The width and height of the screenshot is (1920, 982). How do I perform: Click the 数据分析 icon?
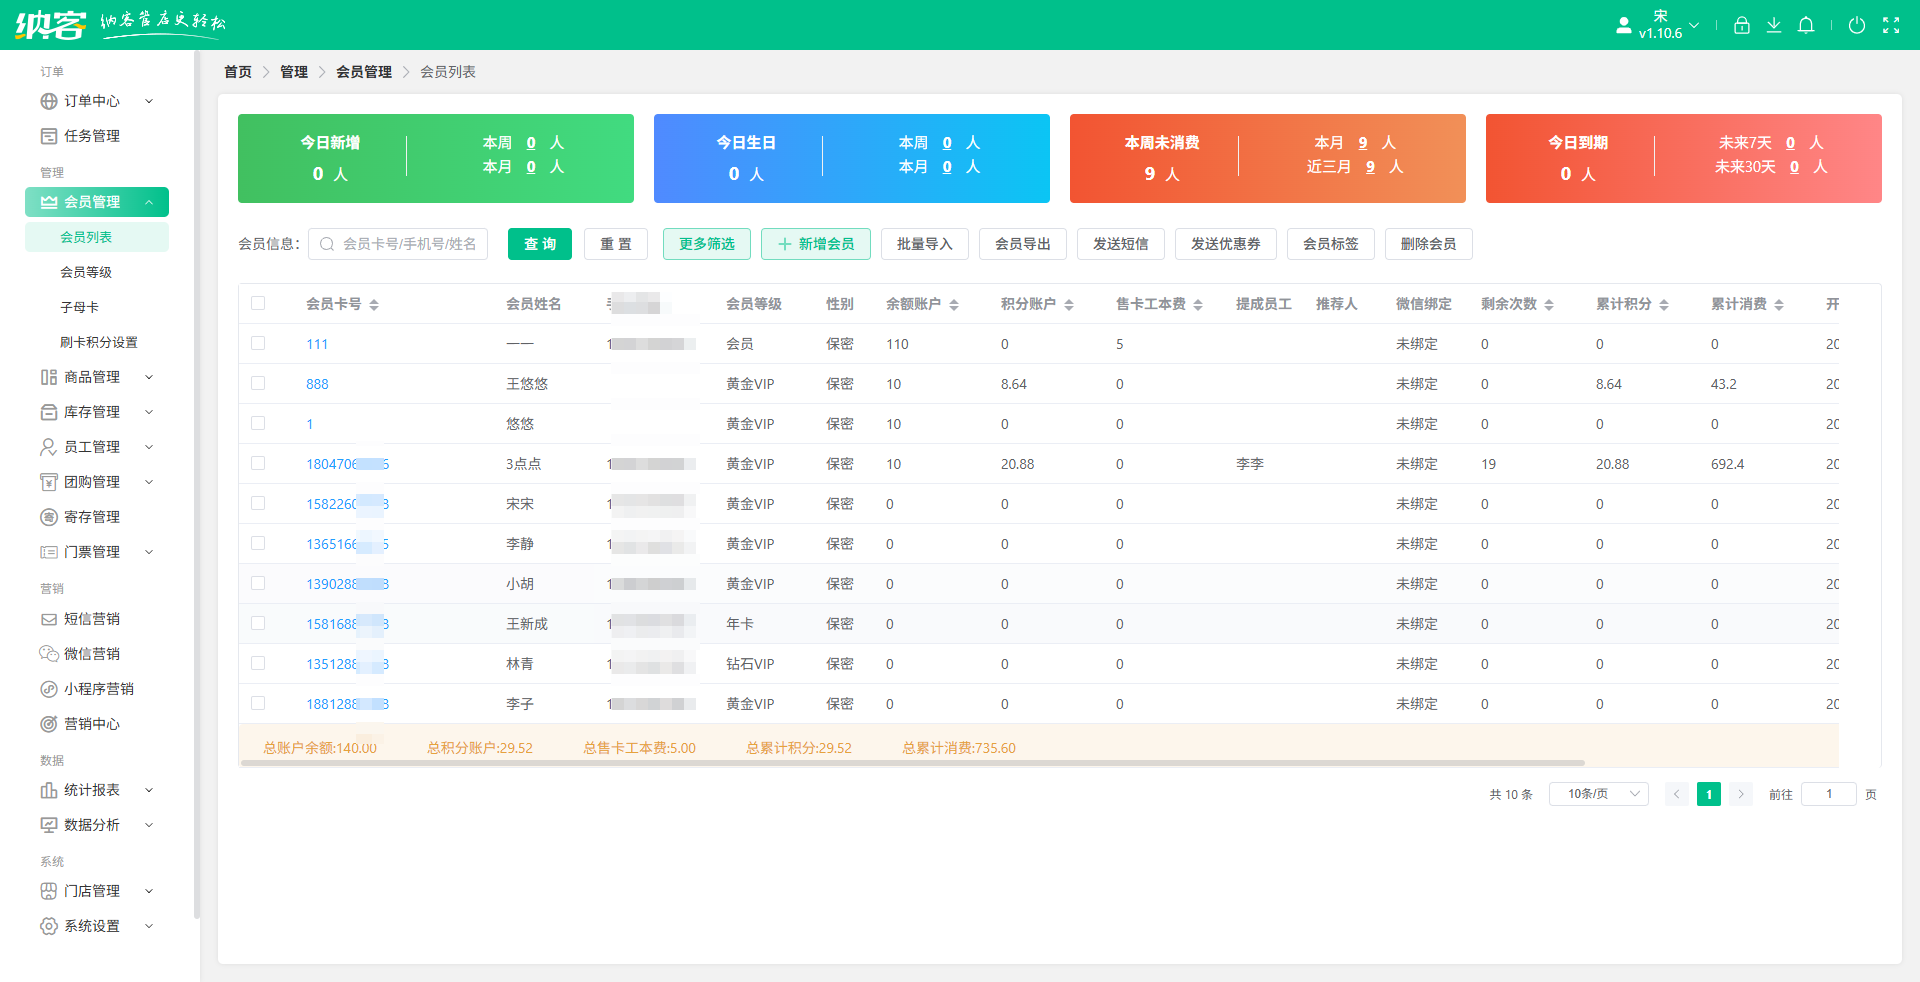(x=49, y=825)
